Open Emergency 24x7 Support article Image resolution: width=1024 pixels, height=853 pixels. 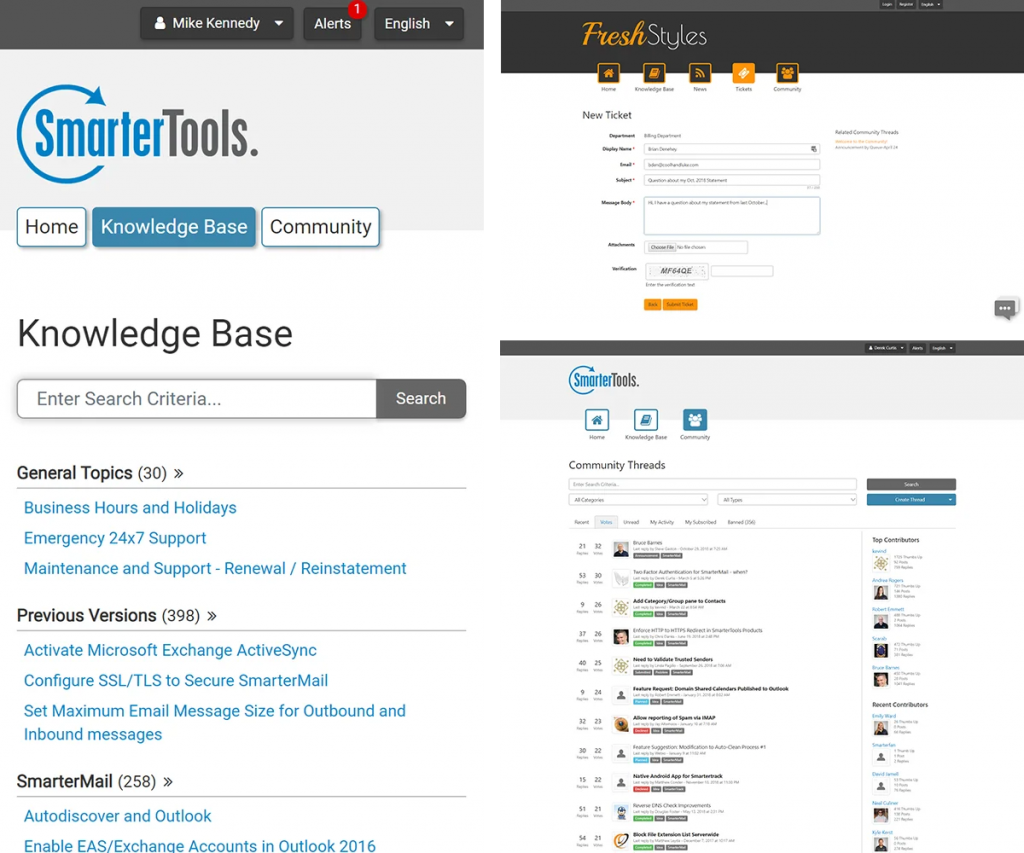point(115,538)
